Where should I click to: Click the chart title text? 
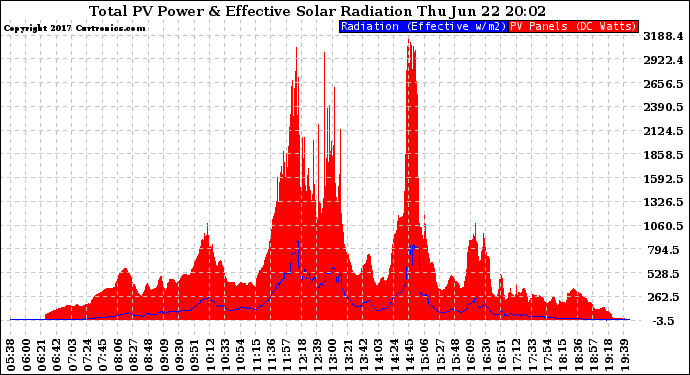tap(317, 11)
